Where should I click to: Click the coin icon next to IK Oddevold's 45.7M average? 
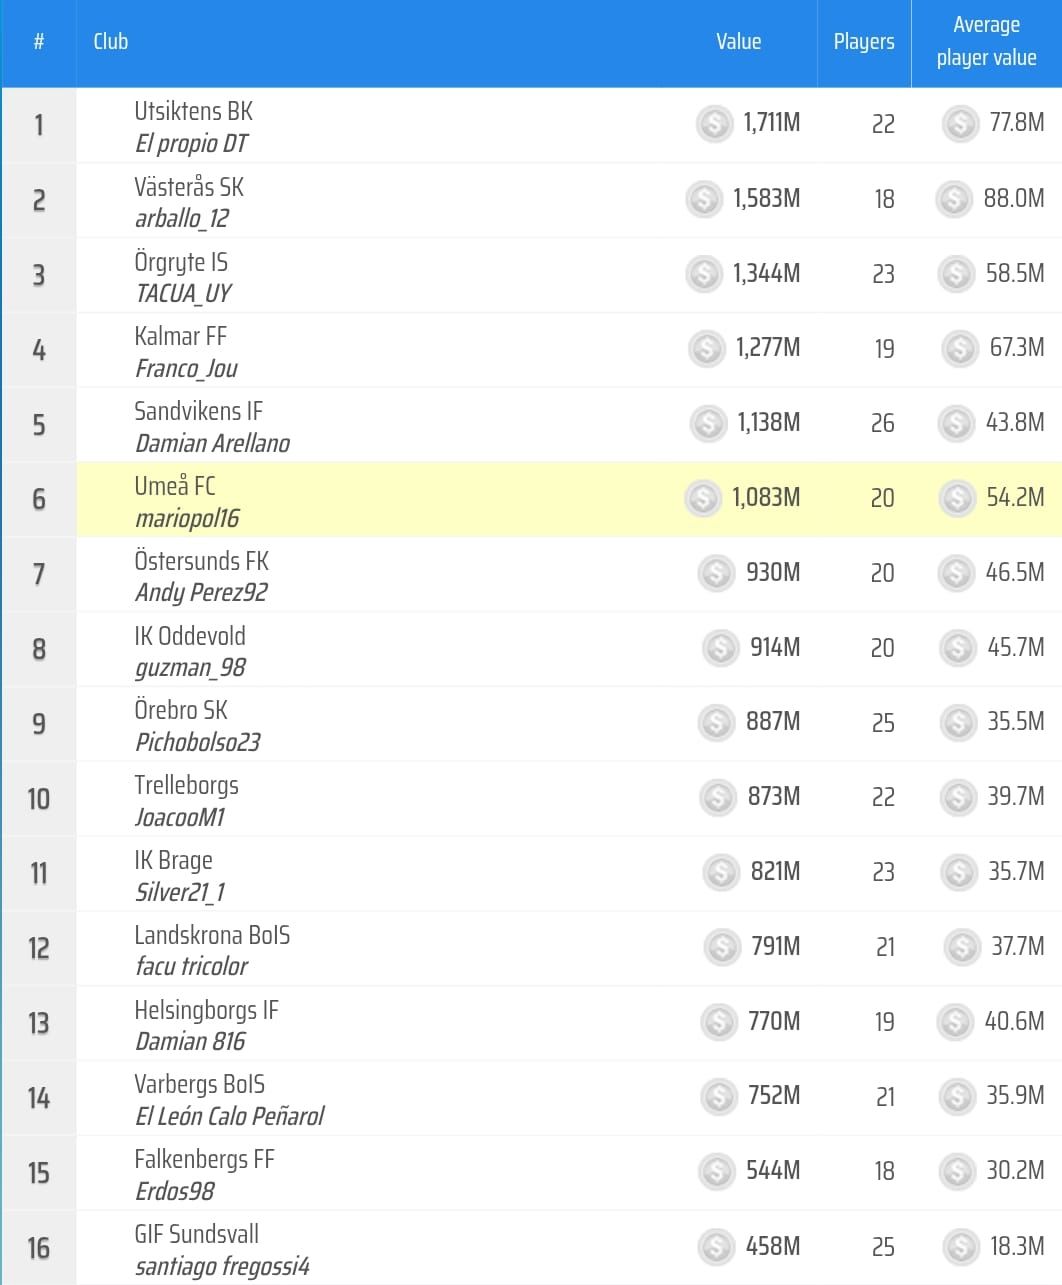pos(958,648)
